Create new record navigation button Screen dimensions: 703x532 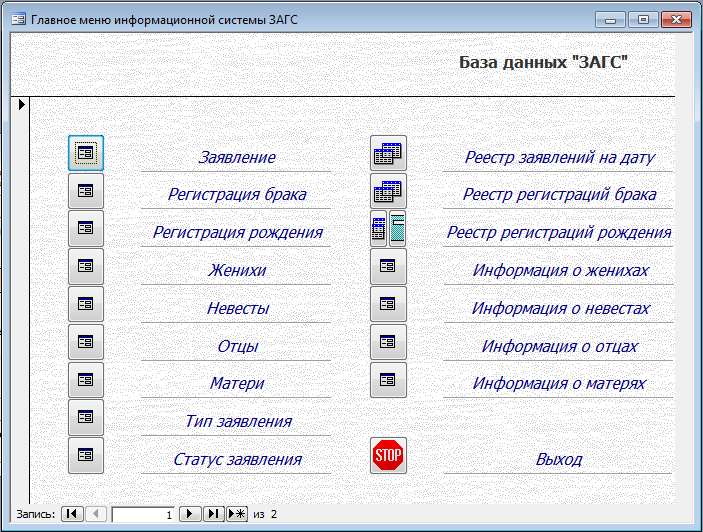(237, 514)
